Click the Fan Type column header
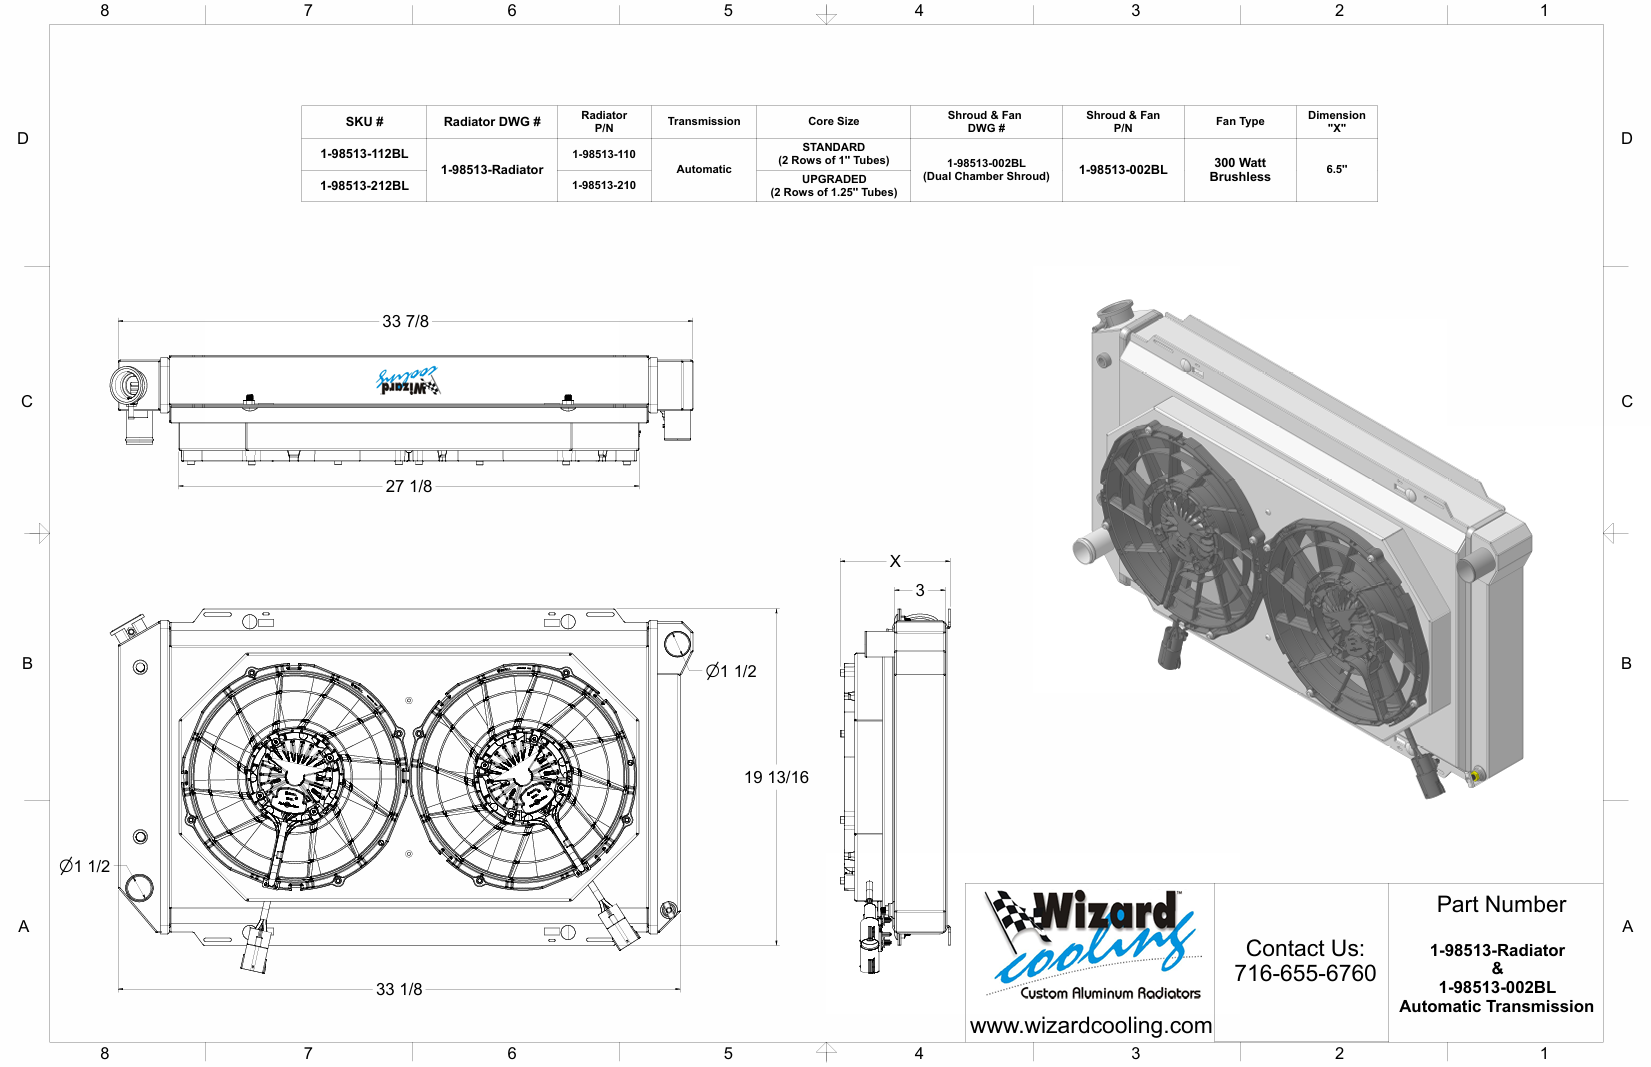This screenshot has width=1651, height=1067. [1239, 121]
